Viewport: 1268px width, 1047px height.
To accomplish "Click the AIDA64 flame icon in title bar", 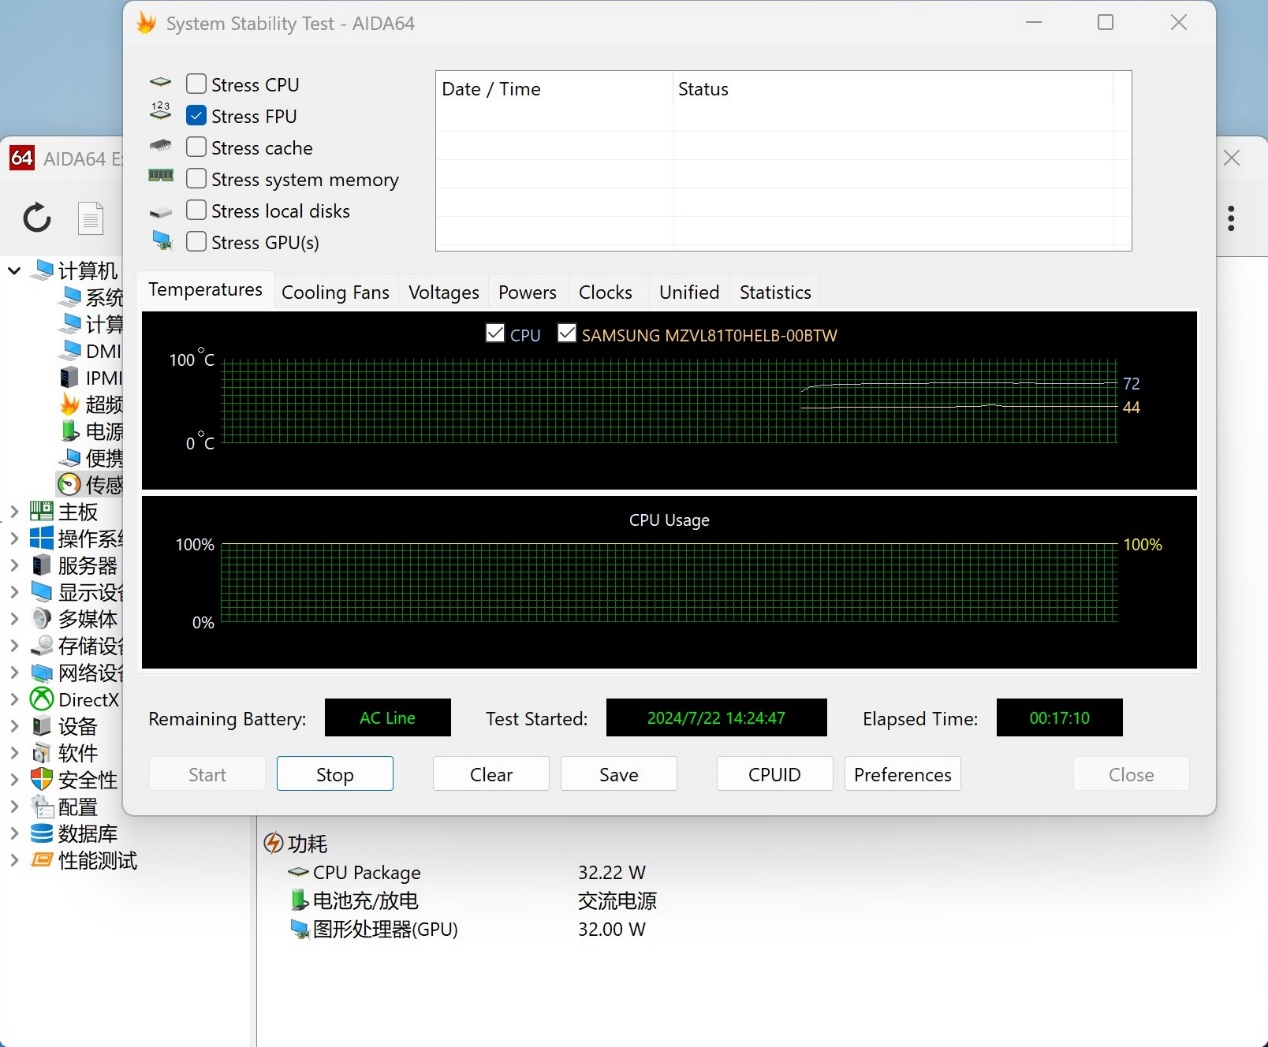I will (x=147, y=23).
